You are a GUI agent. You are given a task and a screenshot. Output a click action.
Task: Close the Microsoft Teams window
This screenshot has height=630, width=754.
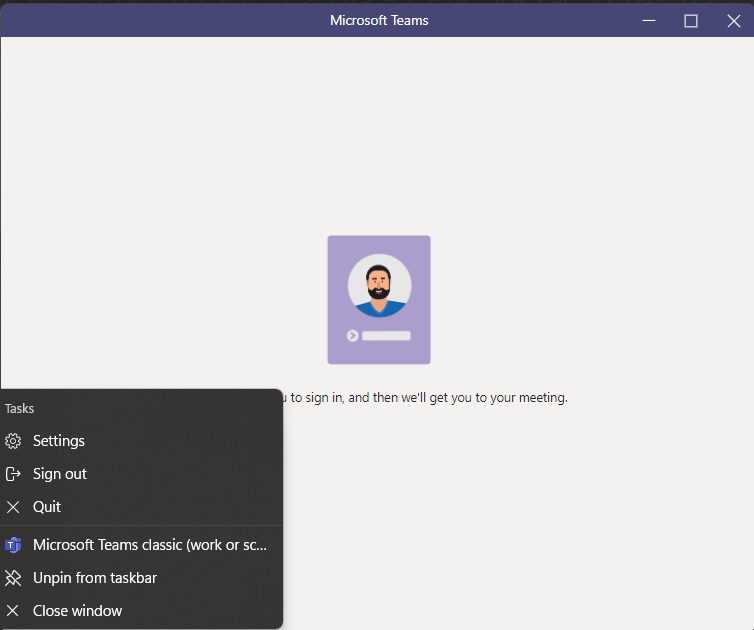click(733, 21)
